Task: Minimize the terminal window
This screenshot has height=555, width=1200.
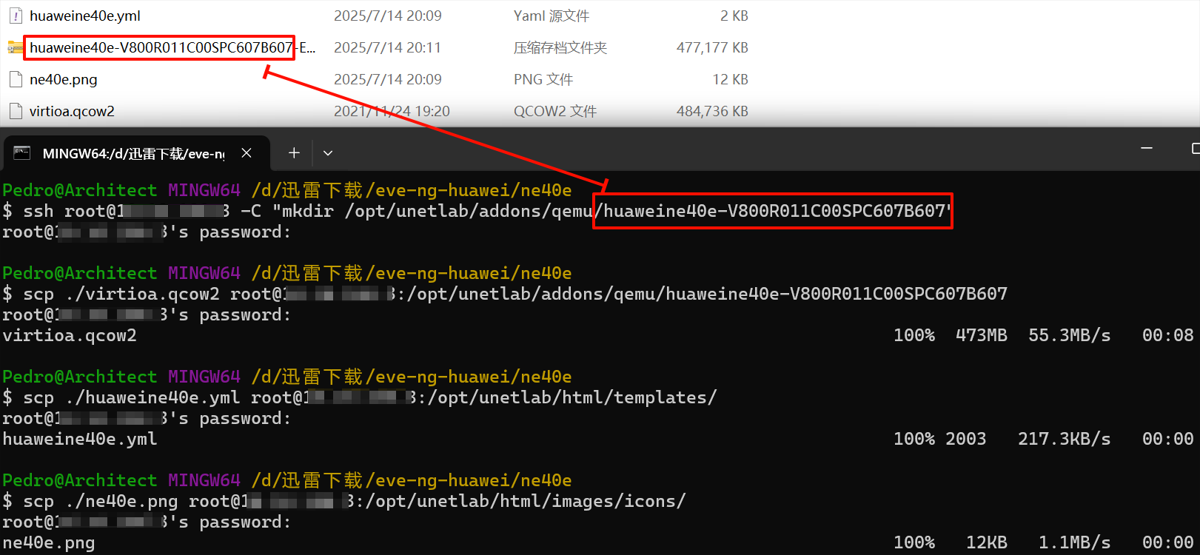Action: (1148, 147)
